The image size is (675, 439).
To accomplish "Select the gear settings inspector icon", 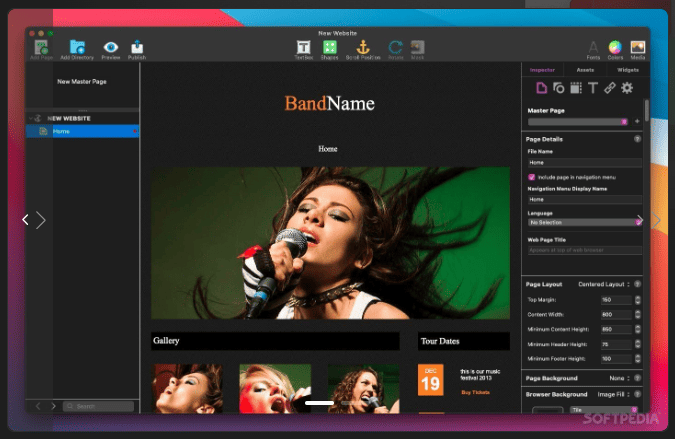I will [x=627, y=88].
